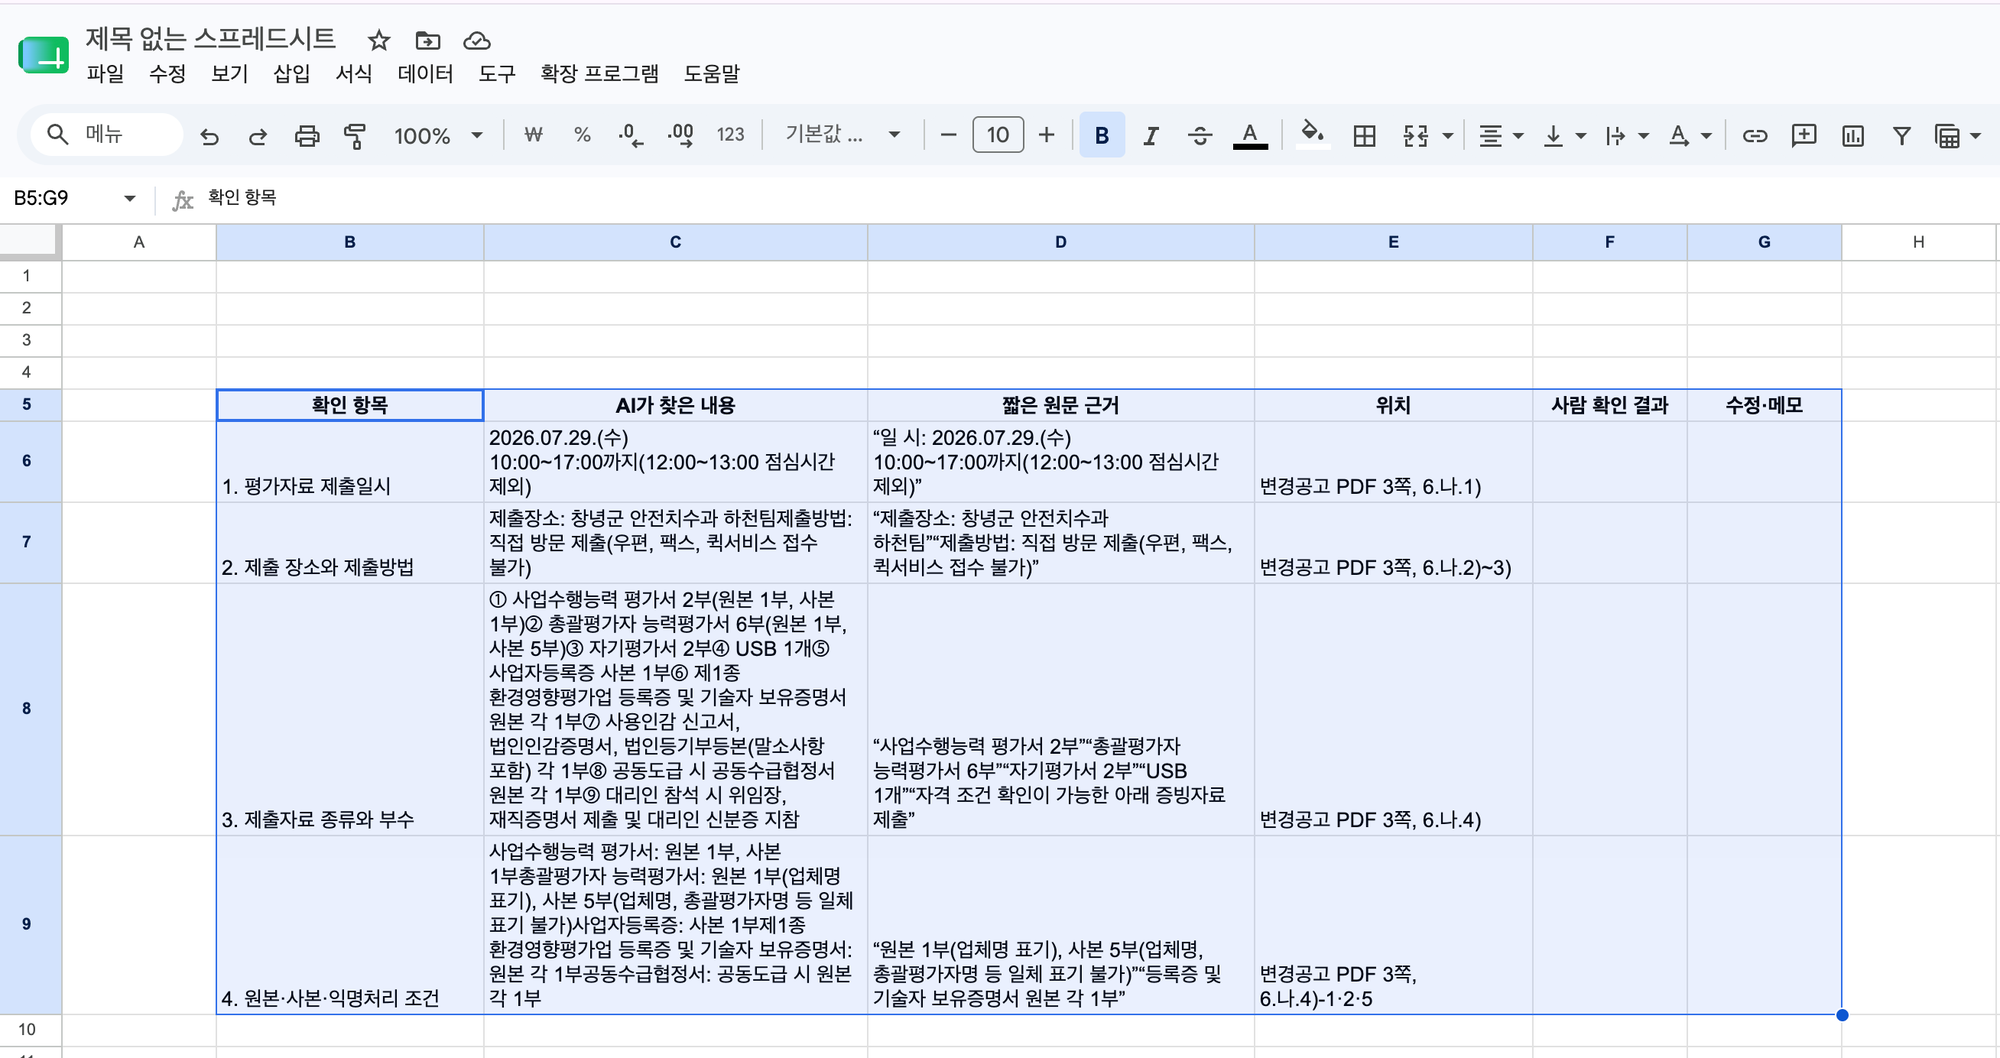Viewport: 2000px width, 1058px height.
Task: Click the print icon
Action: click(307, 136)
